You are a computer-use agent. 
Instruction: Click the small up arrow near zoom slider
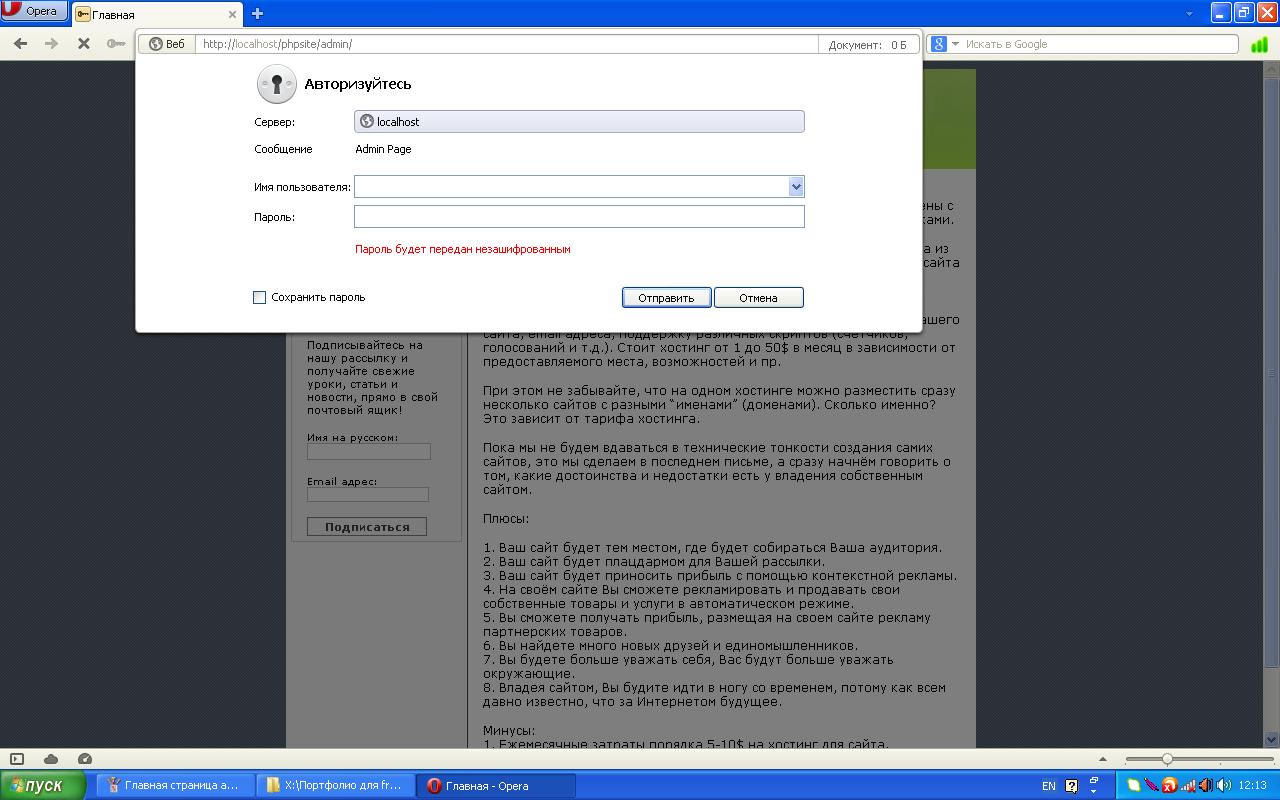pos(1103,760)
